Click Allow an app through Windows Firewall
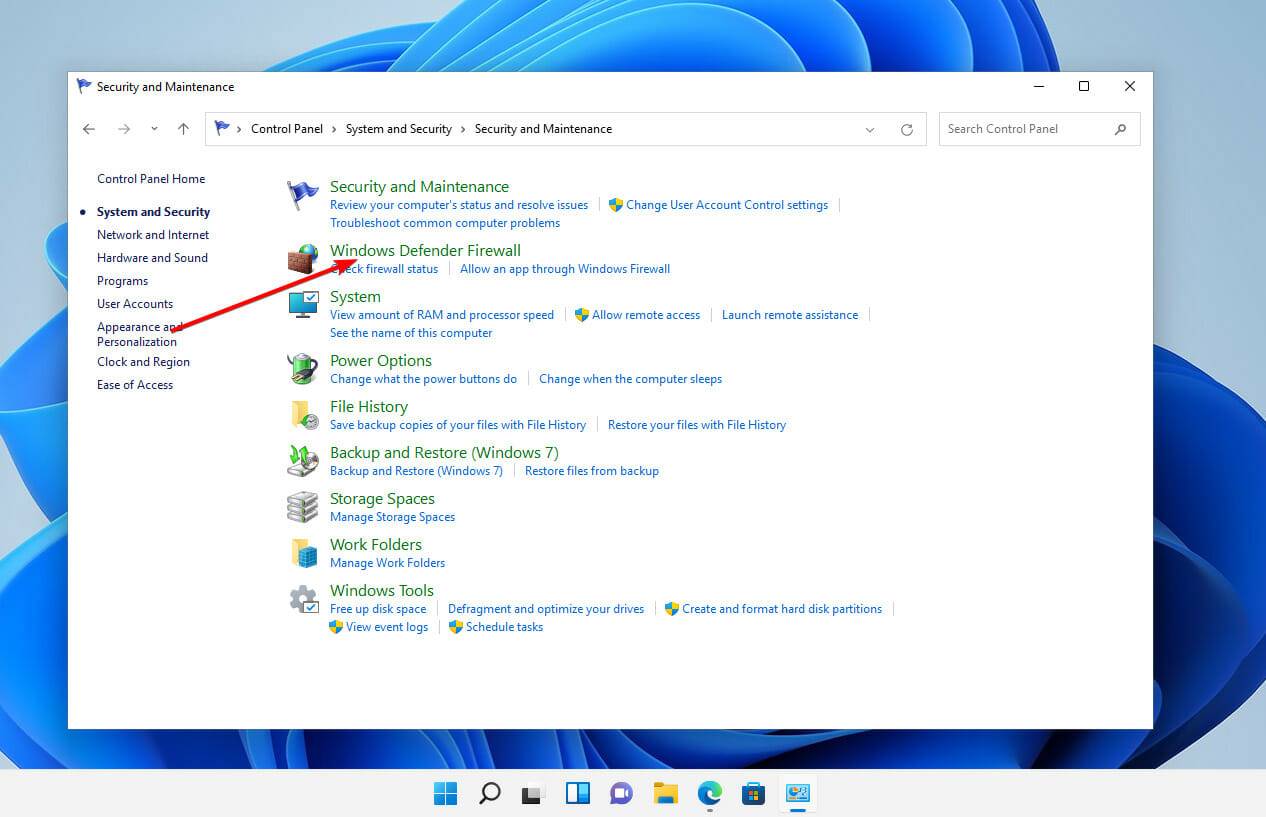Screen dimensions: 1266x817 tap(565, 269)
